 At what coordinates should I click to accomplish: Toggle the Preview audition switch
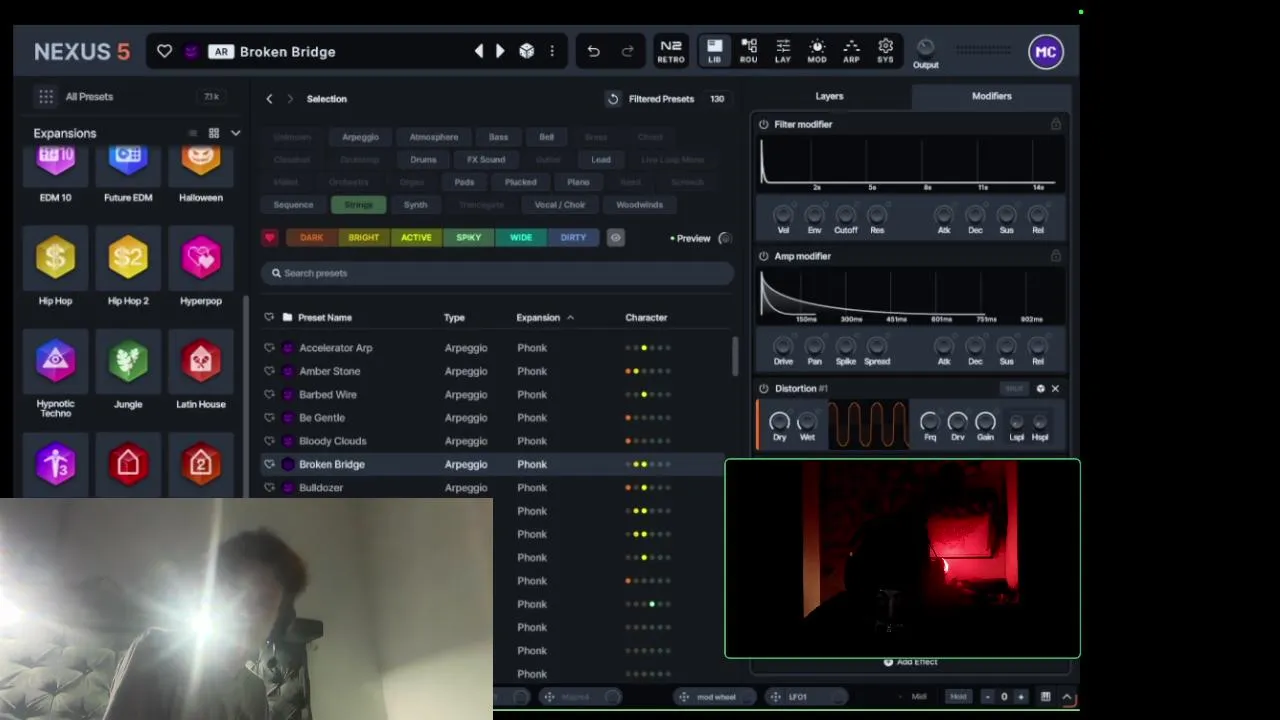tap(725, 238)
